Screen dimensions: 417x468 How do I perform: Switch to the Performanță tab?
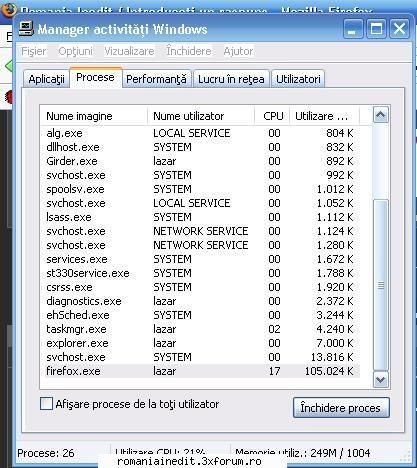click(156, 79)
